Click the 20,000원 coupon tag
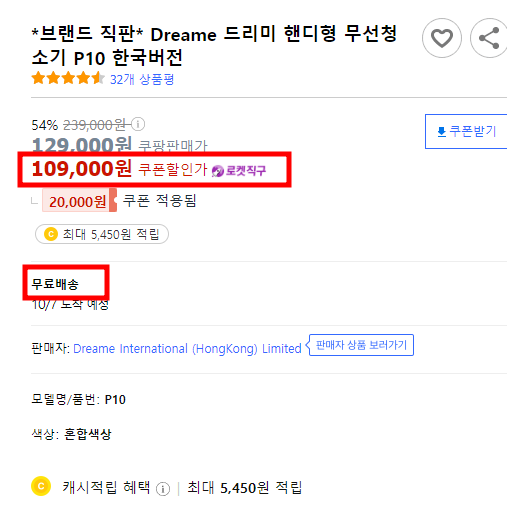Image resolution: width=507 pixels, height=507 pixels. point(79,200)
